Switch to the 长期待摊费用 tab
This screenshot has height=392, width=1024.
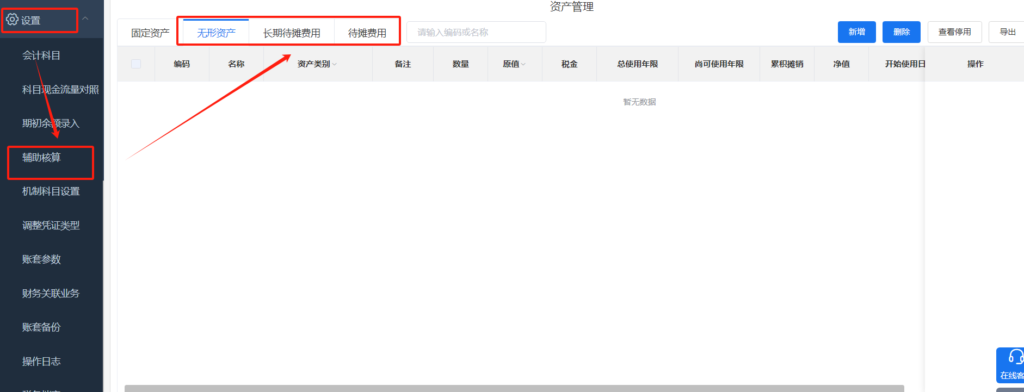291,33
